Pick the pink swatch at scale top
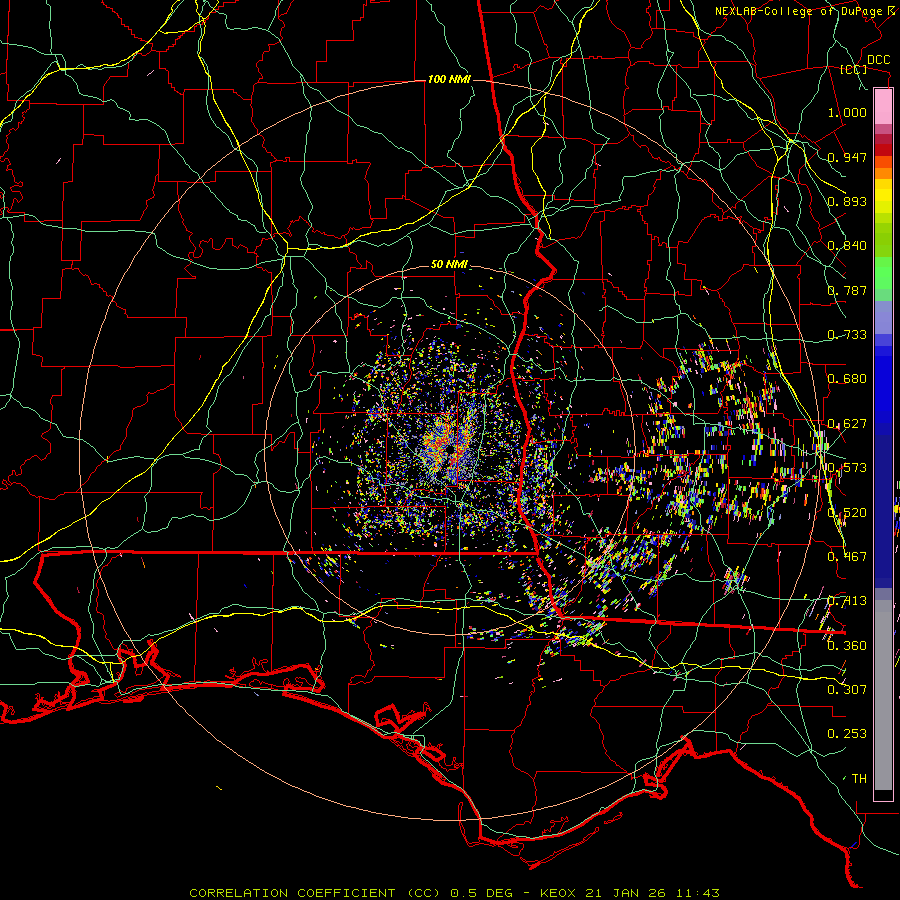 coord(883,106)
